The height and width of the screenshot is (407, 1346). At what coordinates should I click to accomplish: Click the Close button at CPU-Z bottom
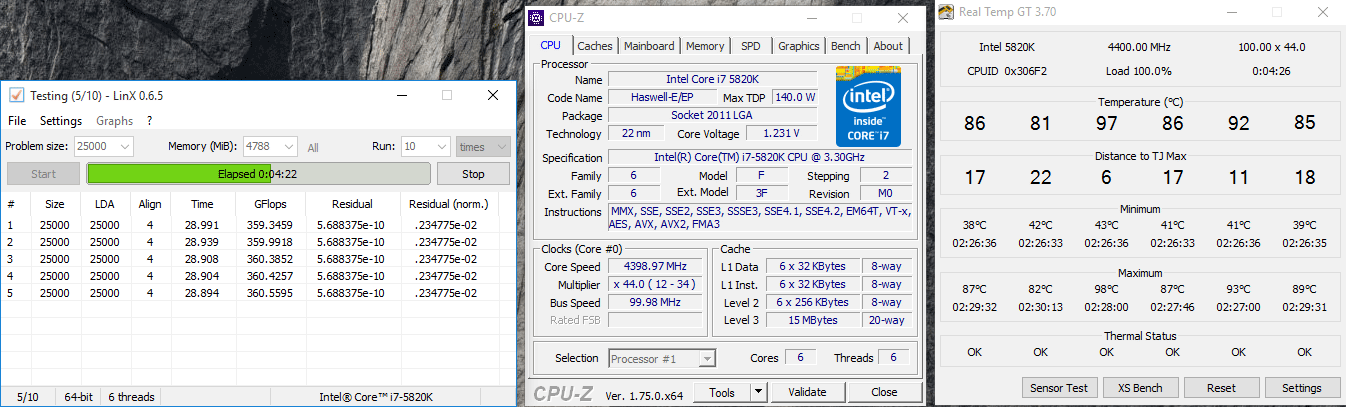tap(884, 393)
